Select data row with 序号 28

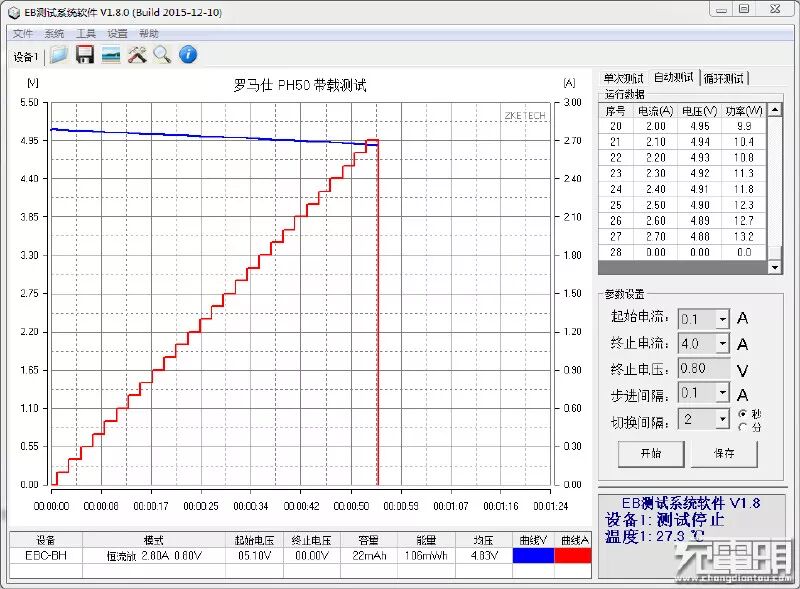(x=683, y=252)
